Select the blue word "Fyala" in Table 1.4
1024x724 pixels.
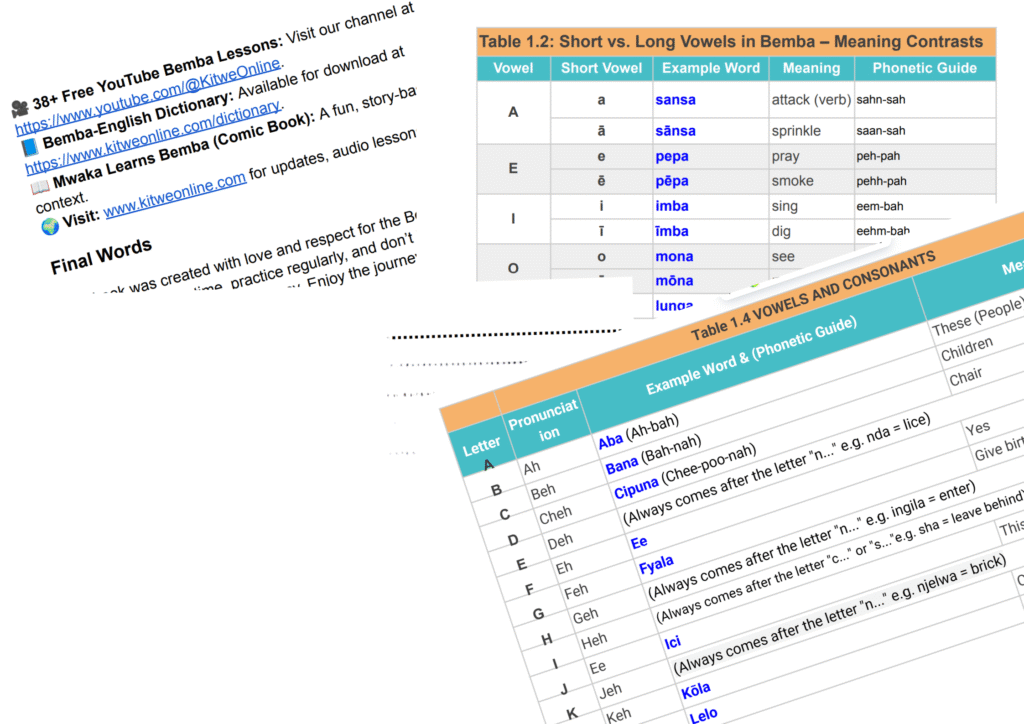(656, 565)
